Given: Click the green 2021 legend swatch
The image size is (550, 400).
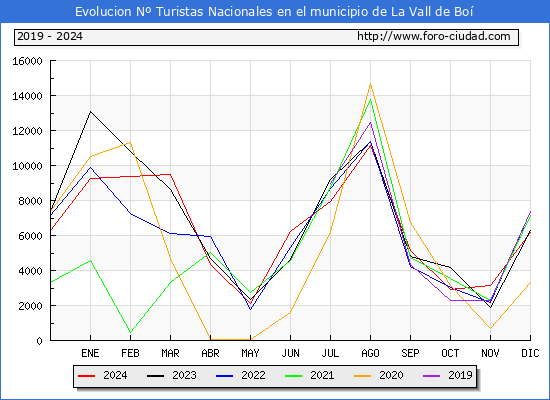Looking at the screenshot, I should (294, 376).
